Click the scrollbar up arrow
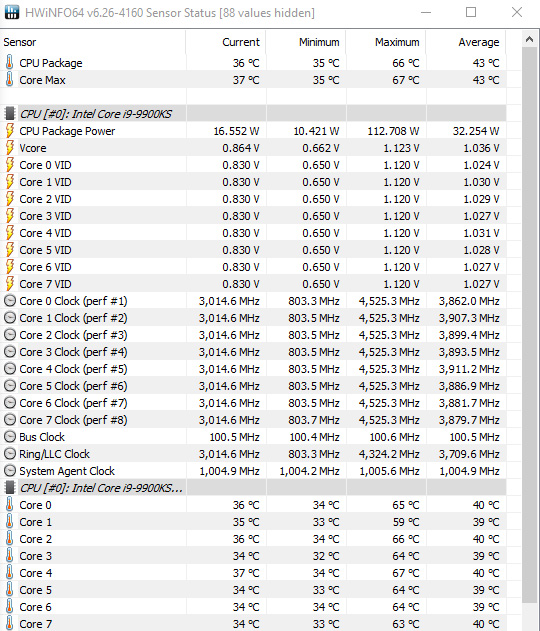The width and height of the screenshot is (540, 631). pyautogui.click(x=529, y=39)
